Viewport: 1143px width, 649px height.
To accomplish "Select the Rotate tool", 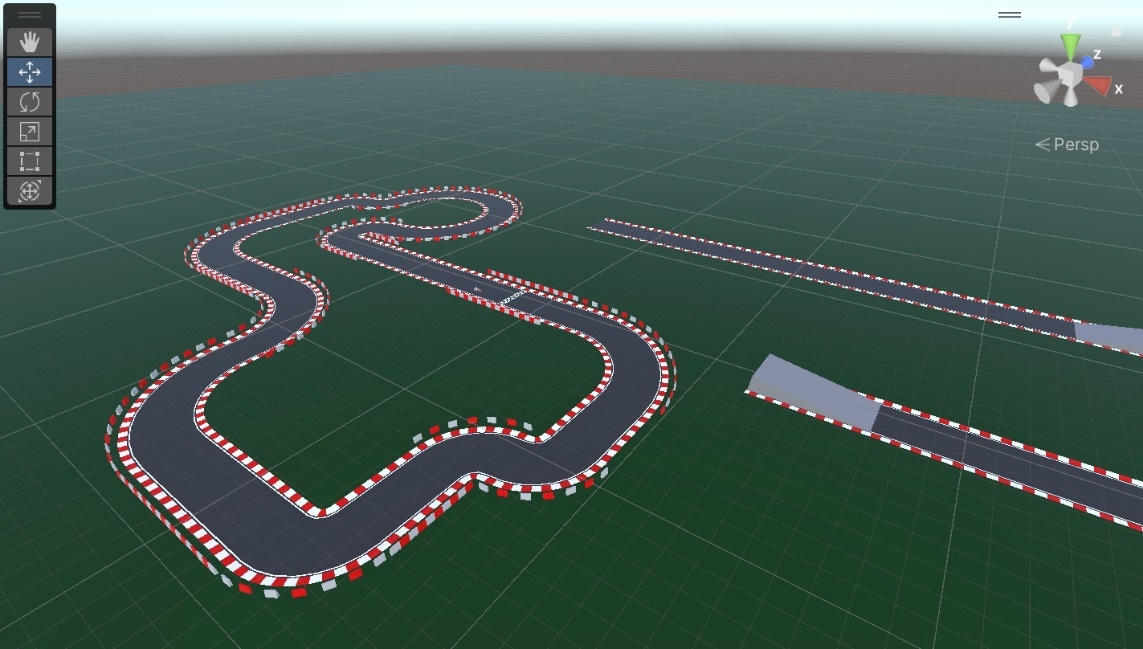I will tap(30, 102).
